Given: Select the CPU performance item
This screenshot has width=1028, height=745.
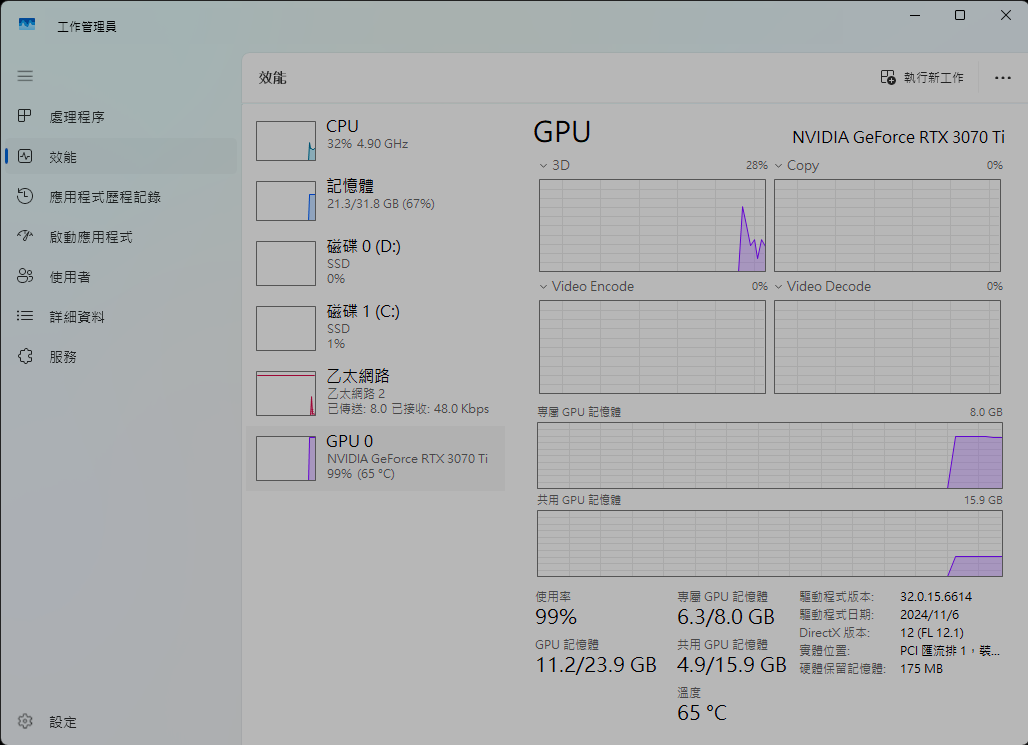Looking at the screenshot, I should tap(375, 140).
